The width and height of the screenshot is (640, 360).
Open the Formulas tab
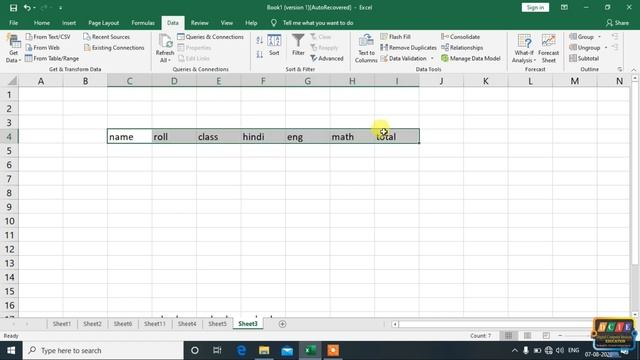click(x=143, y=23)
